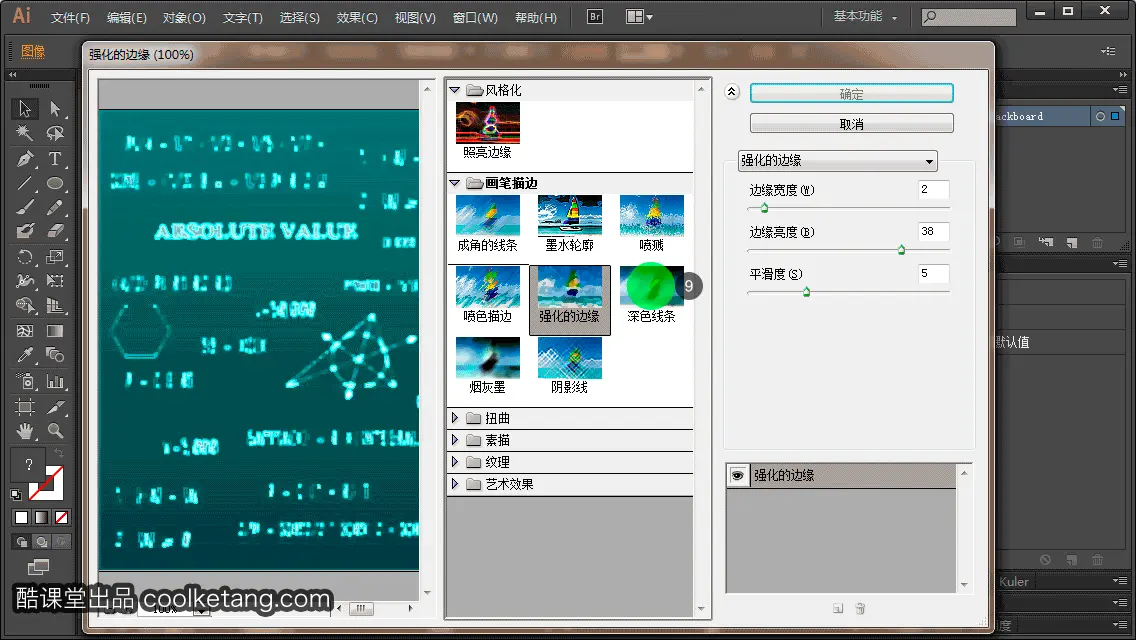Select the Selection tool arrow
This screenshot has height=640, width=1136.
(25, 109)
